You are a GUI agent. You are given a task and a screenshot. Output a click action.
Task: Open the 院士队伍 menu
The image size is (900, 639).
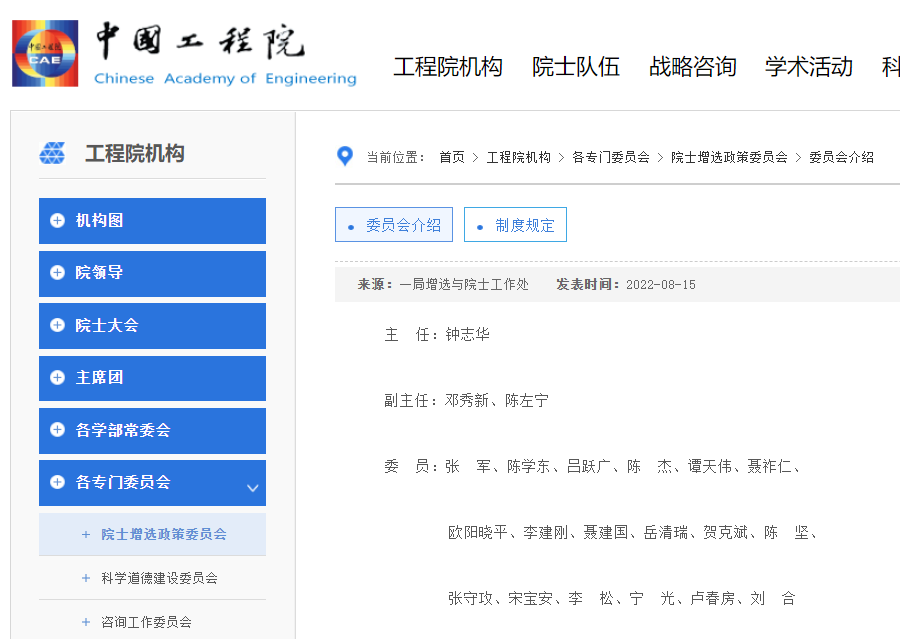575,67
